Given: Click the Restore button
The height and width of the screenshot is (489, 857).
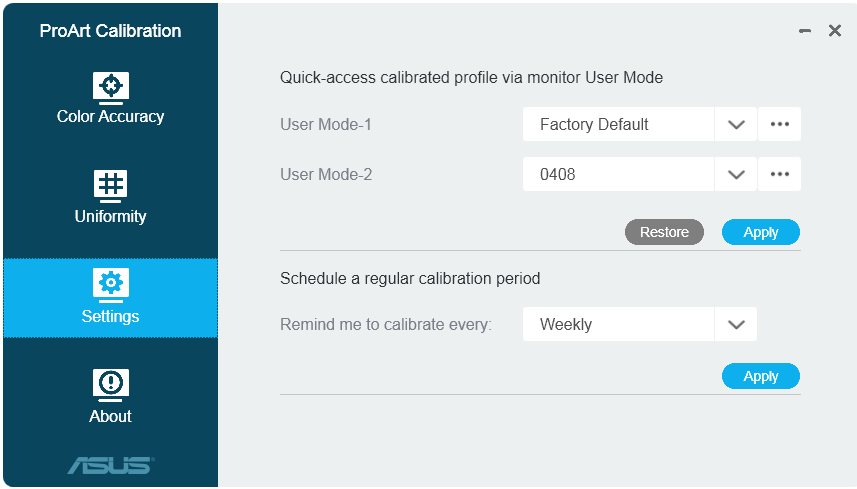Looking at the screenshot, I should point(664,232).
